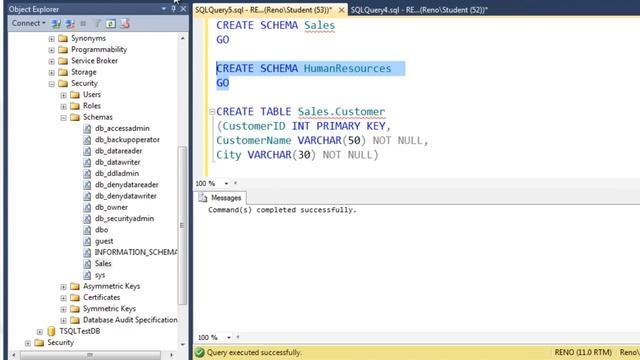640x360 pixels.
Task: Click the Disconnect server toolbar icon
Action: (70, 24)
